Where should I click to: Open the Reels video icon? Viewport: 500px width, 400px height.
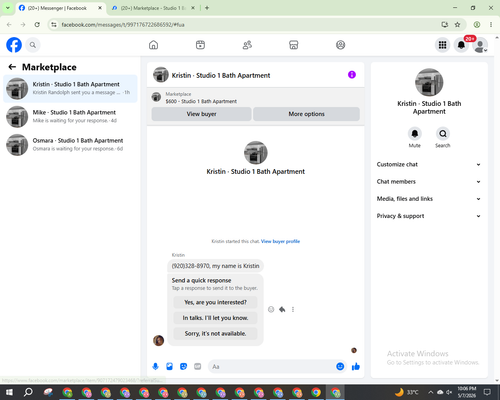(200, 45)
